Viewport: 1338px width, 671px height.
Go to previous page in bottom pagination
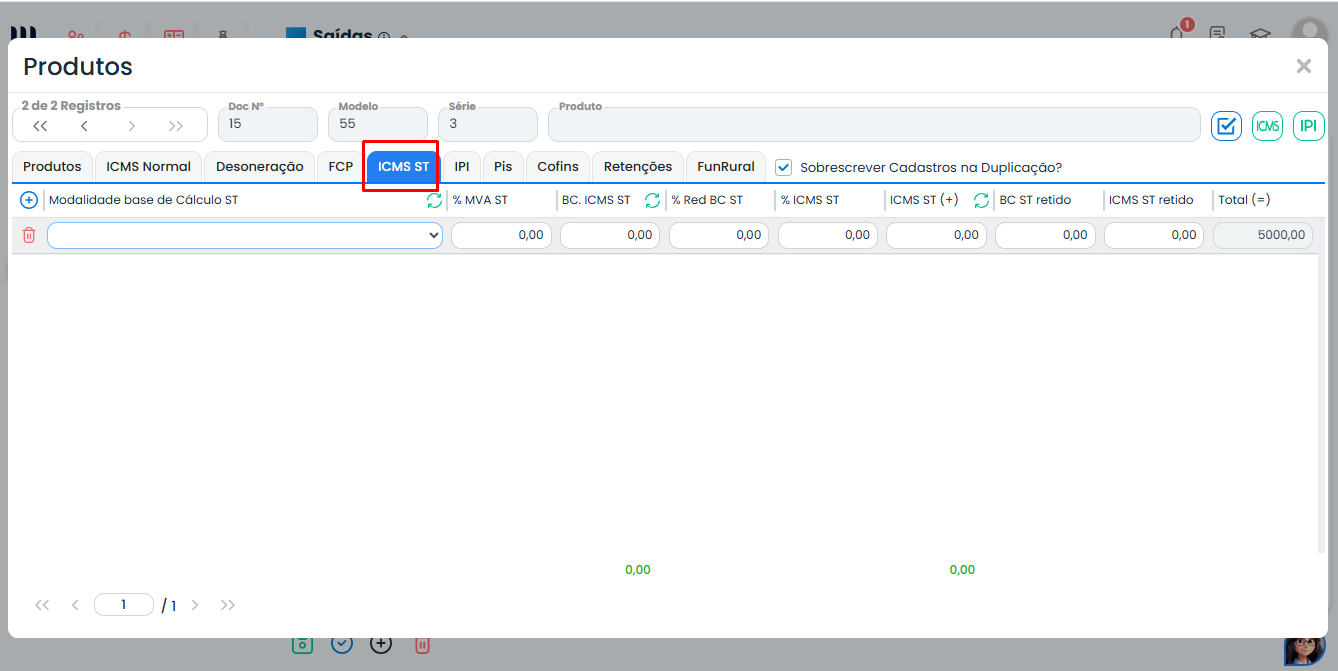tap(75, 605)
